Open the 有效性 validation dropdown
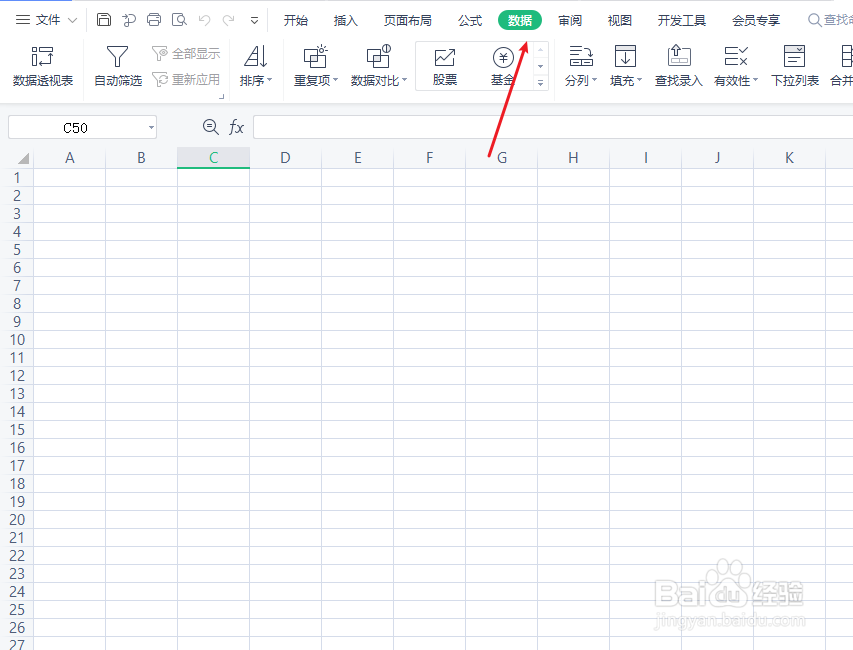The image size is (853, 650). [x=735, y=66]
